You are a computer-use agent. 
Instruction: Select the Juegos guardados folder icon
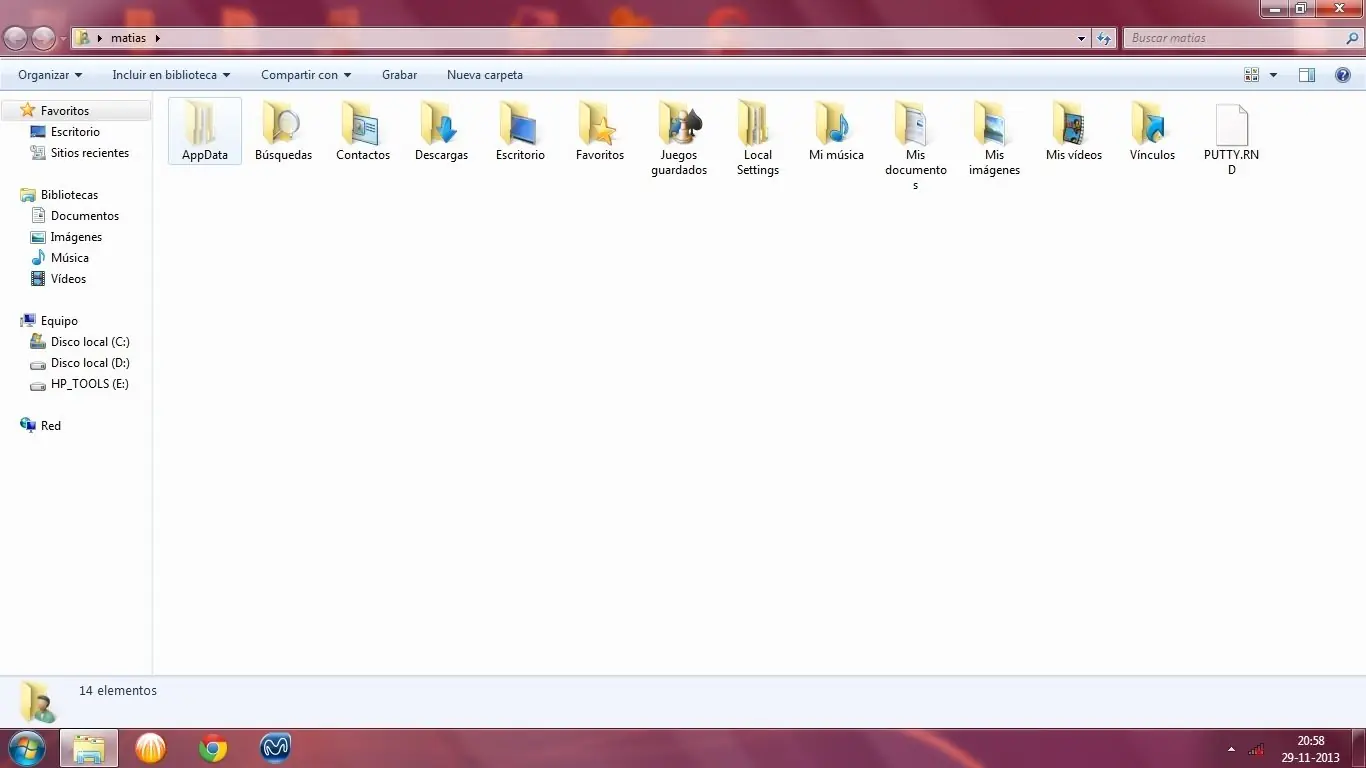pos(679,123)
